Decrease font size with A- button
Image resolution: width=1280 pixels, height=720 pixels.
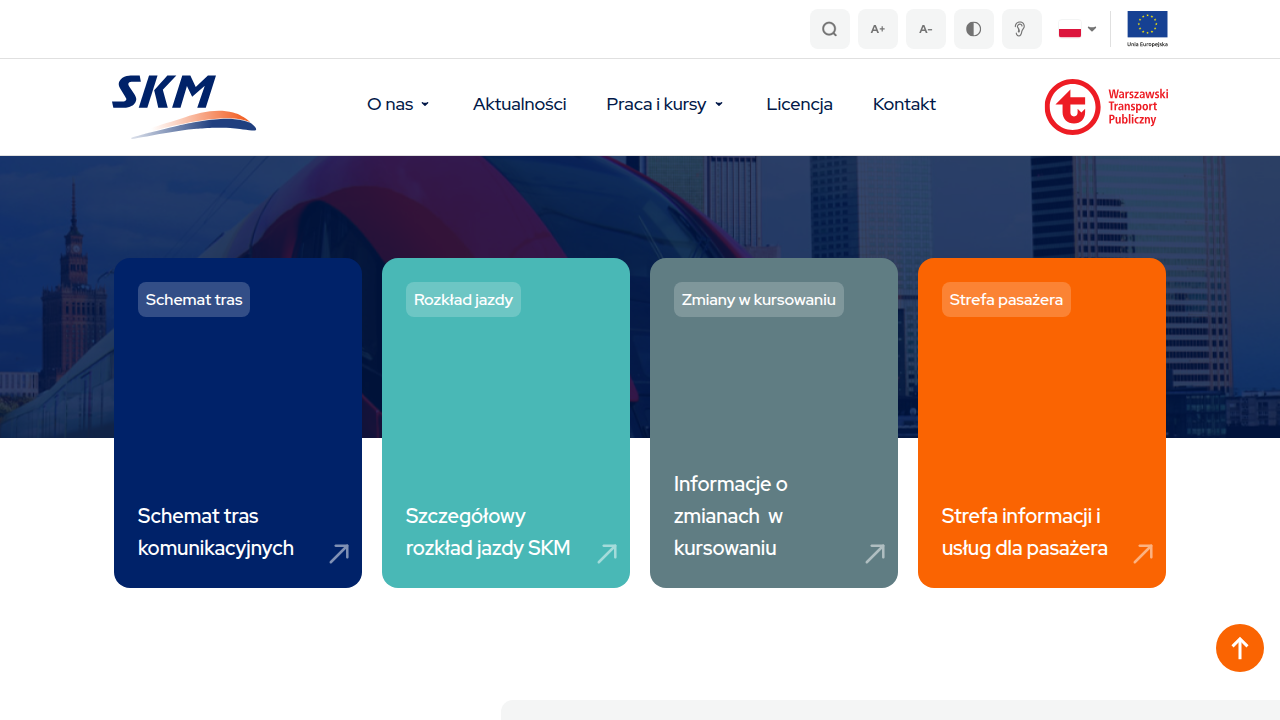click(925, 29)
